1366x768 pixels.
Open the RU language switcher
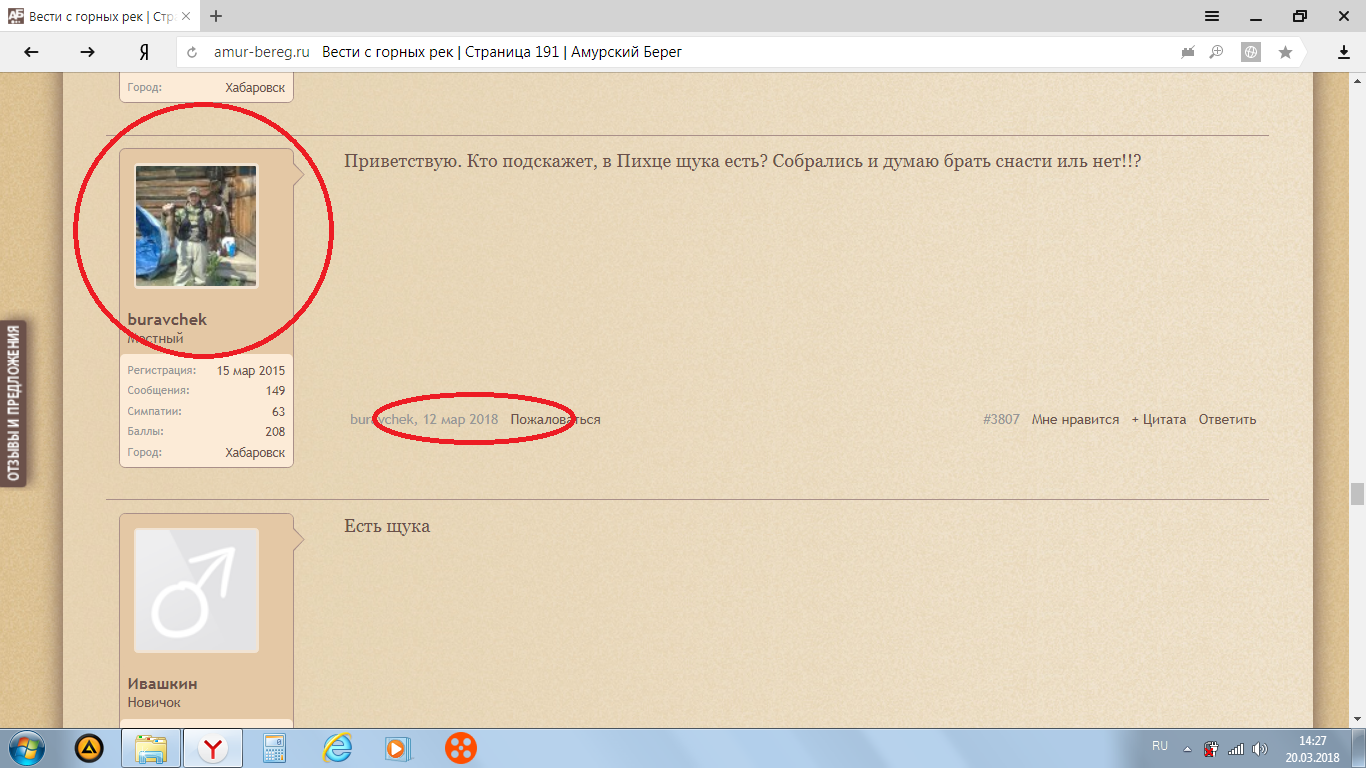pyautogui.click(x=1160, y=746)
